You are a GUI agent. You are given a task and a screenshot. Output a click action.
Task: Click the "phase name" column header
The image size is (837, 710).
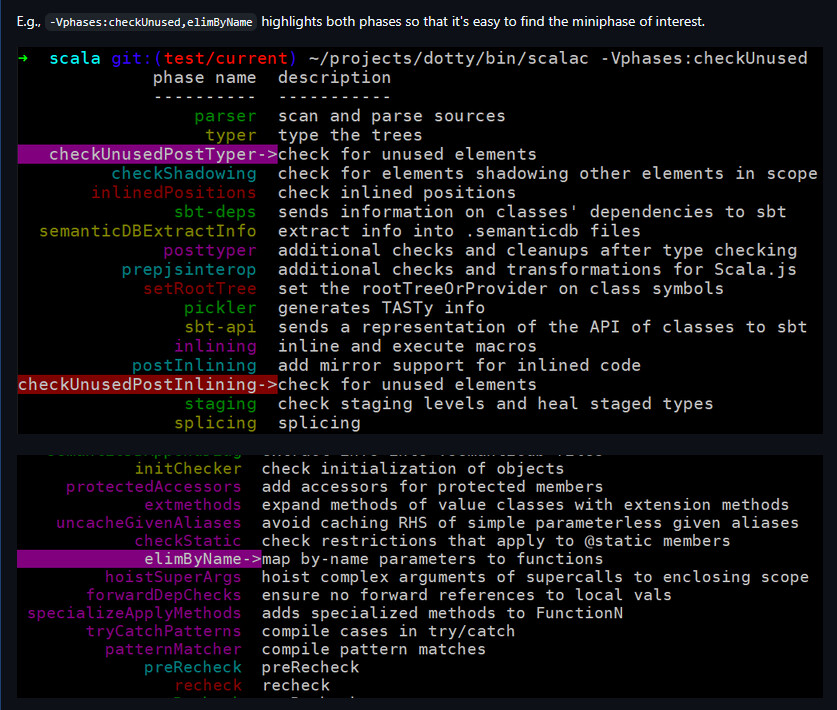point(204,78)
